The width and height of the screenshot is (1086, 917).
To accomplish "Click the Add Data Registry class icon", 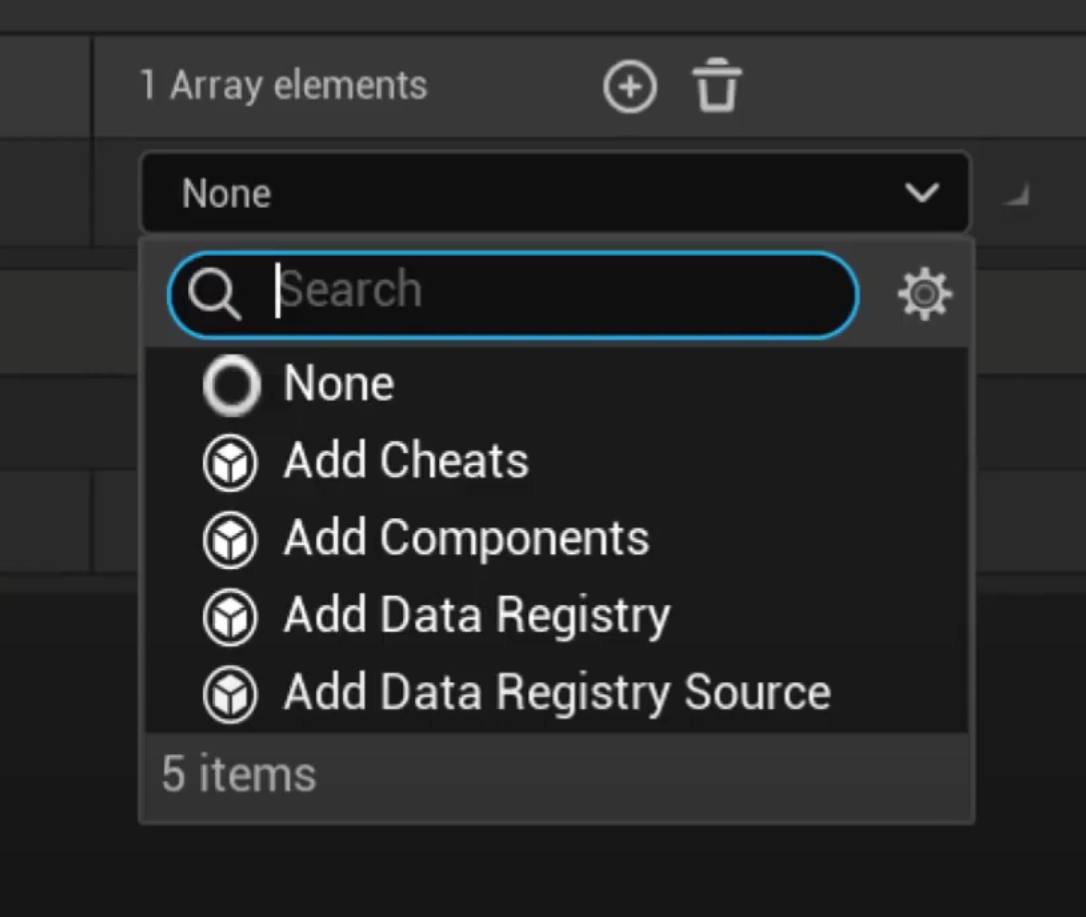I will [231, 617].
